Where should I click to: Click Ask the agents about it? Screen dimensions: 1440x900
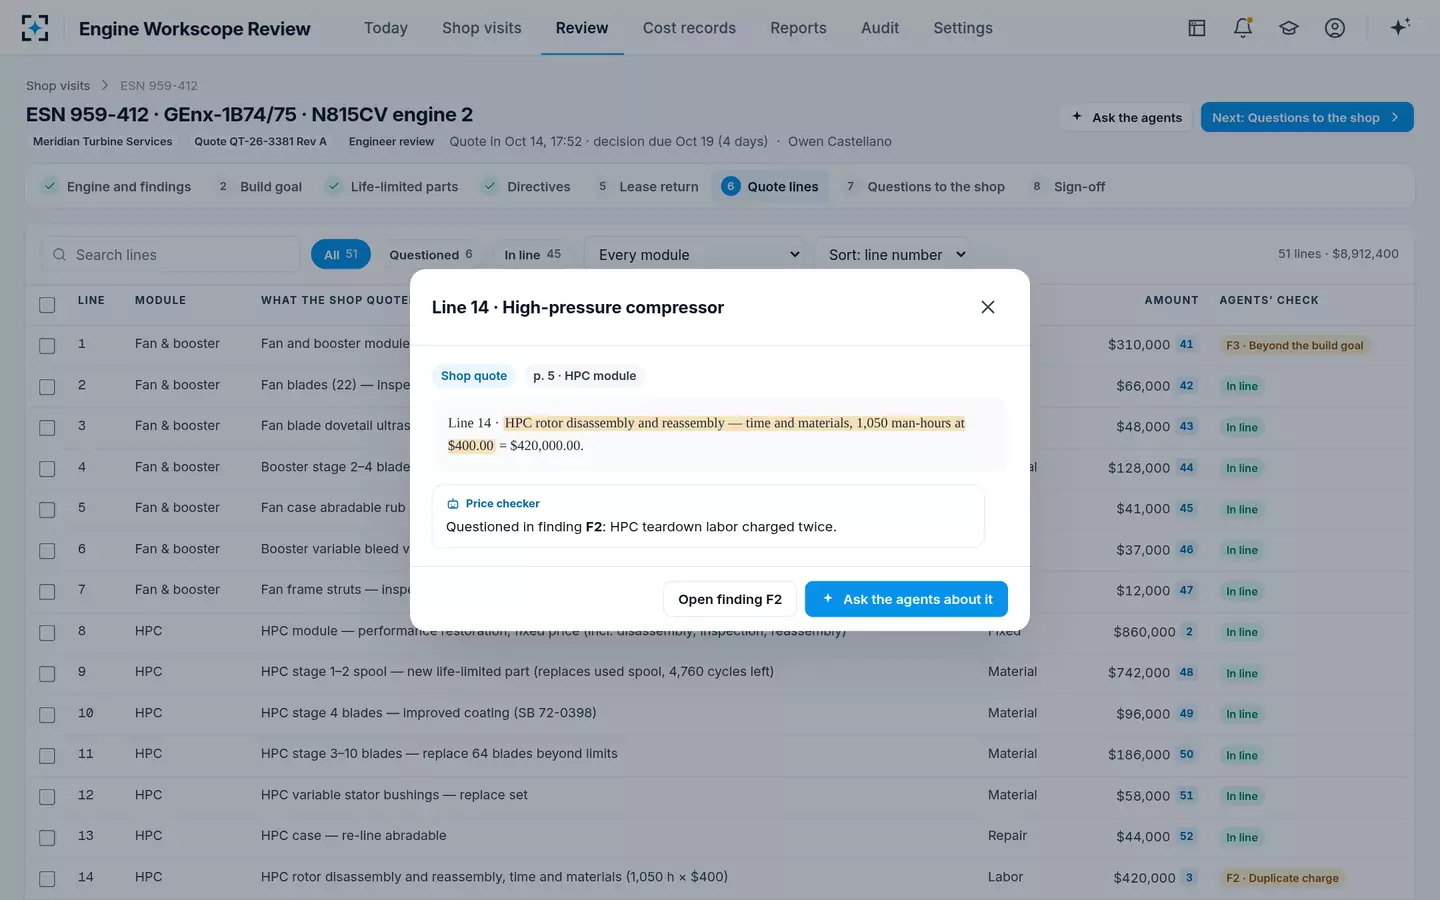(x=906, y=599)
